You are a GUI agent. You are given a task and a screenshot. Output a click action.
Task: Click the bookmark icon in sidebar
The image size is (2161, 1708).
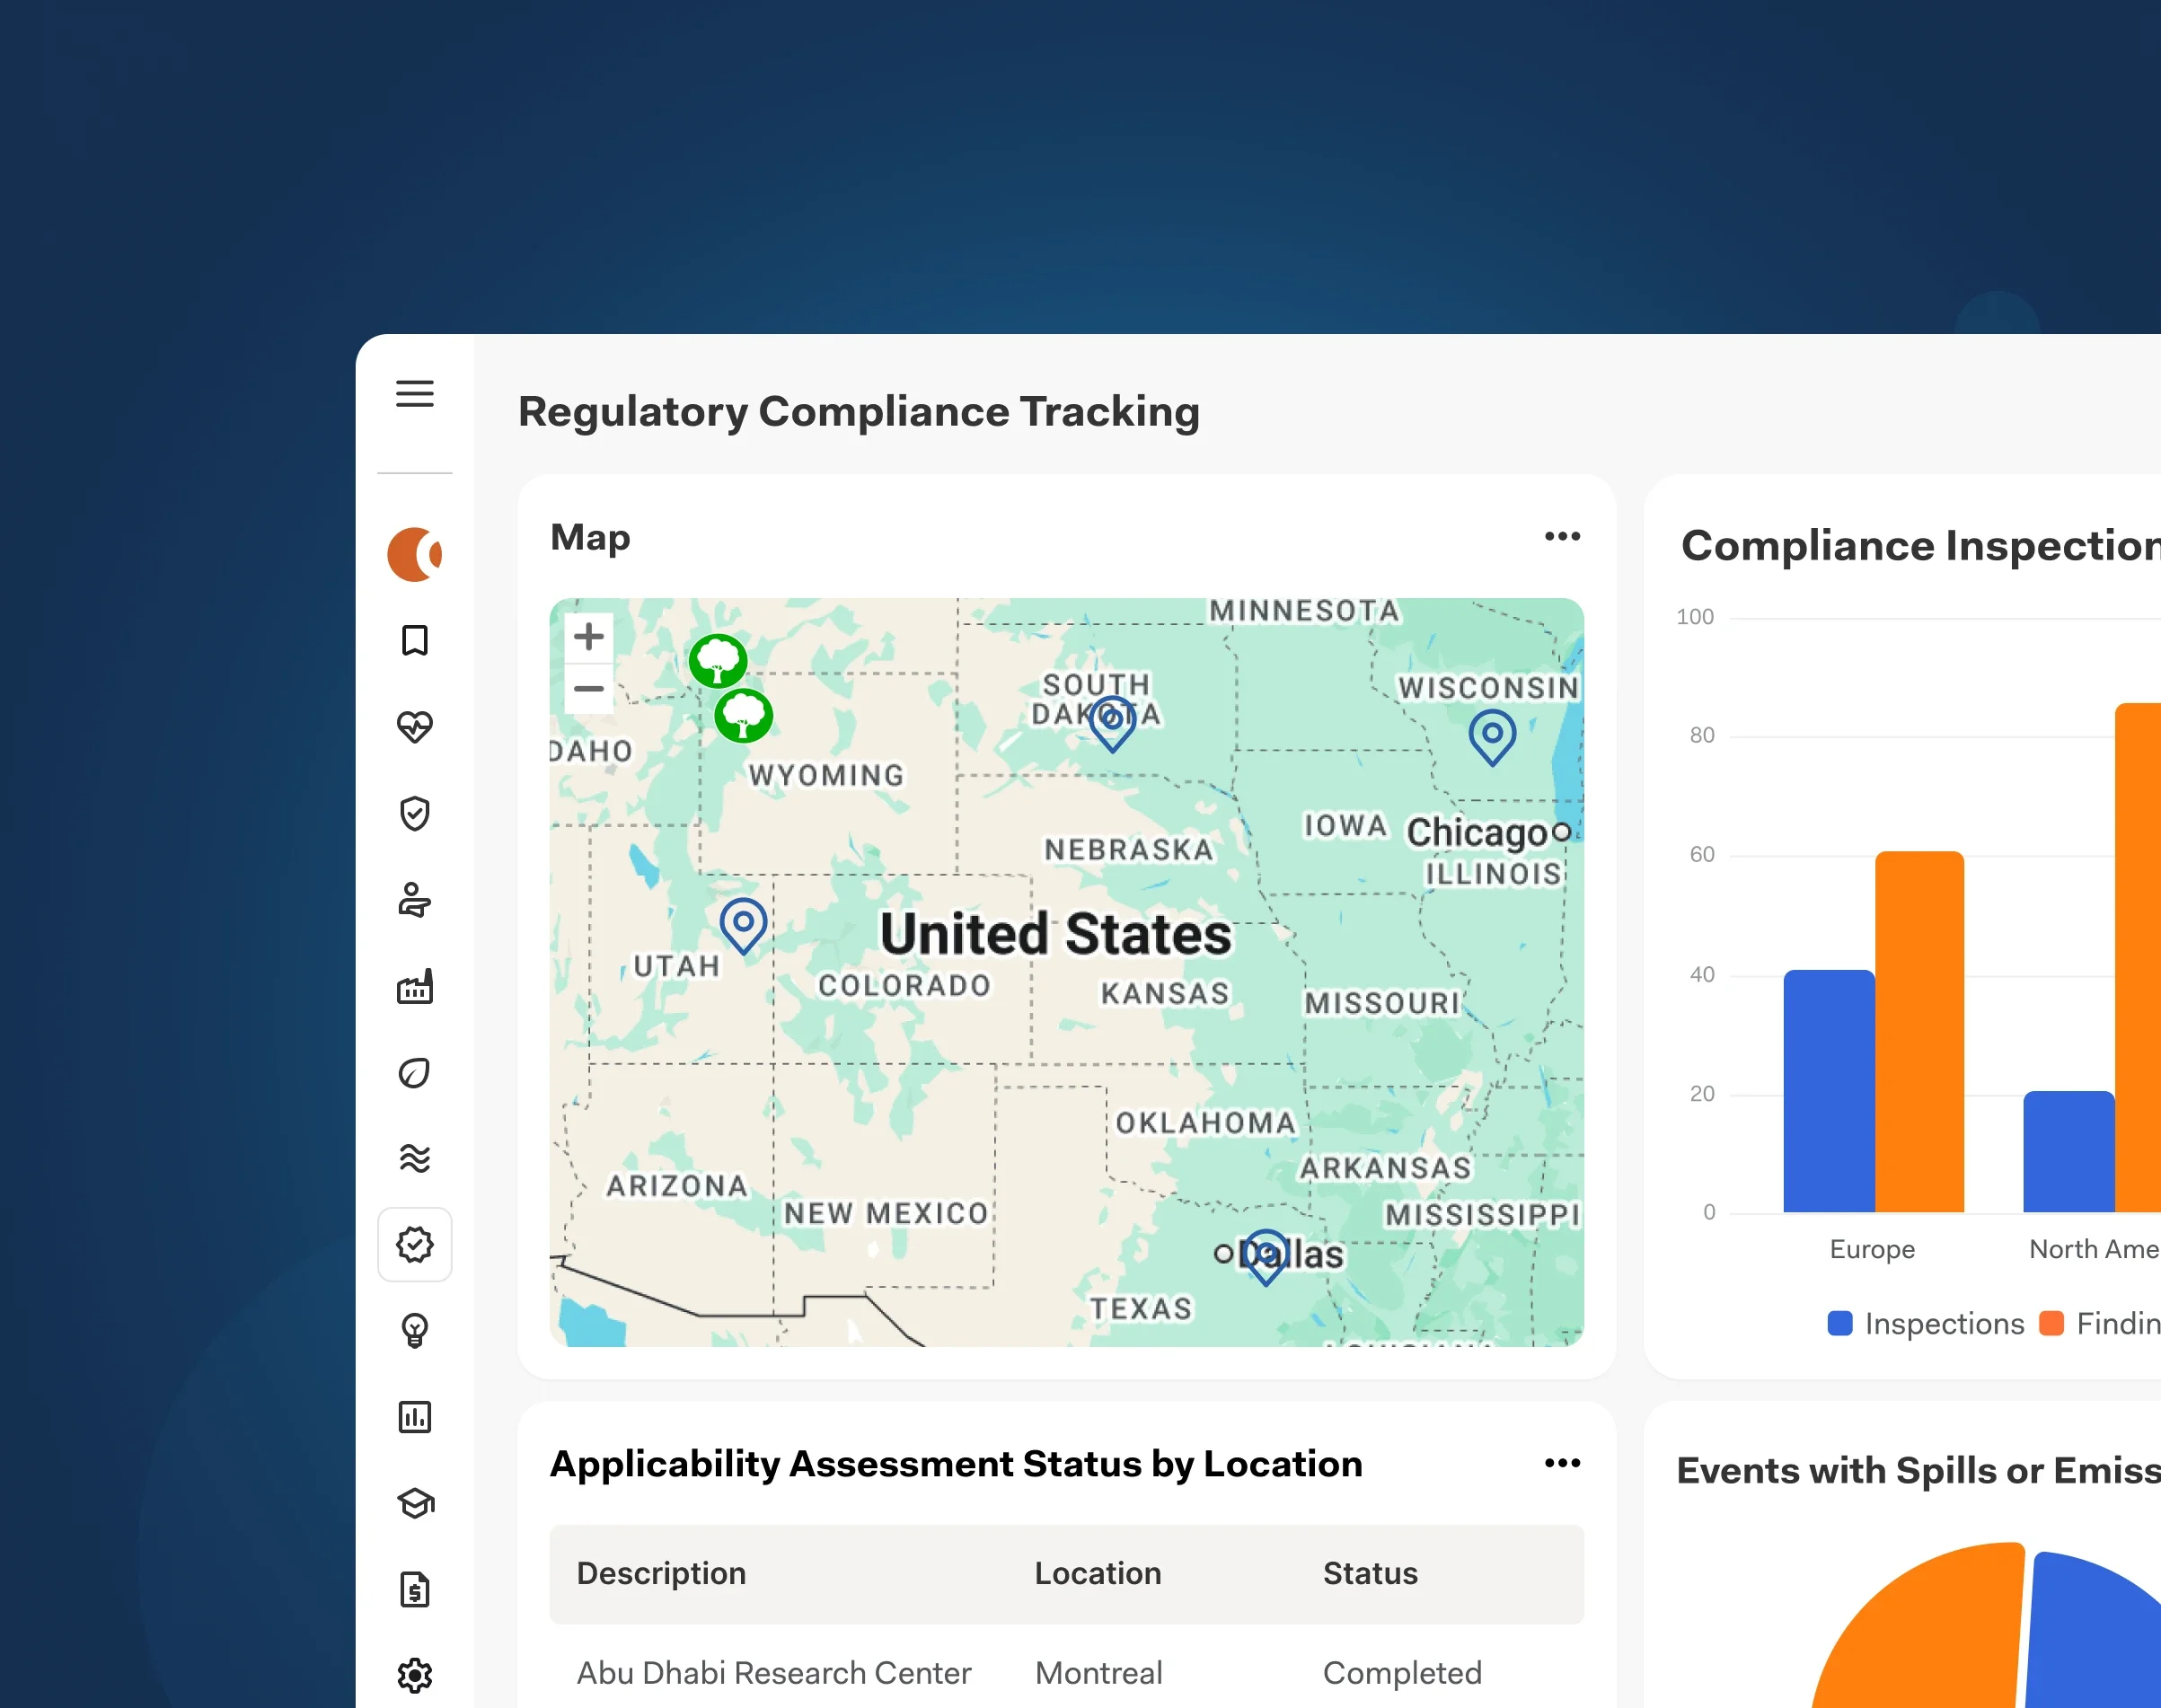pyautogui.click(x=414, y=640)
